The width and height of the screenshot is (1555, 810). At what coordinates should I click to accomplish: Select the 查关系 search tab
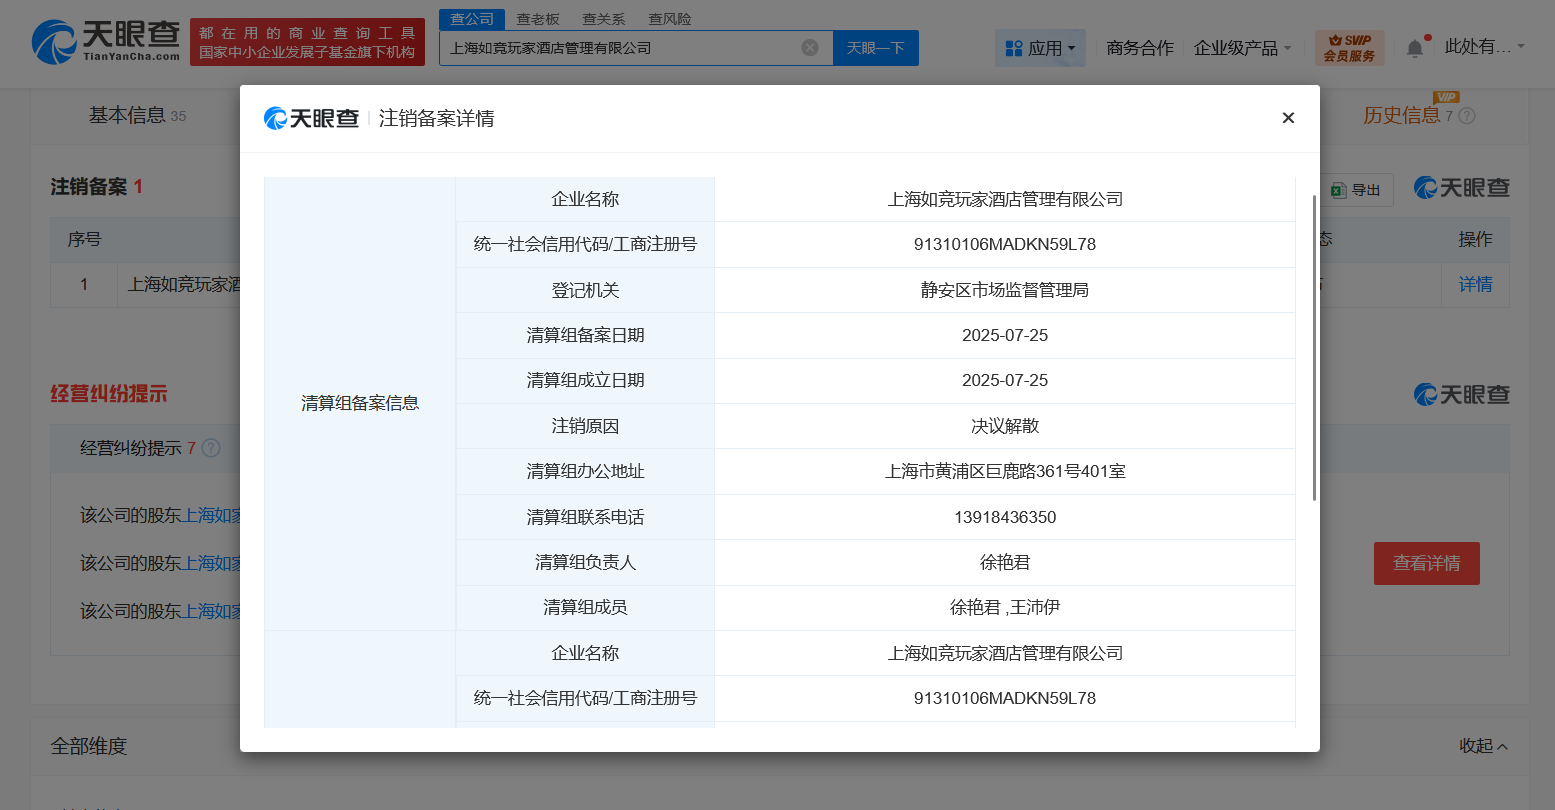pyautogui.click(x=603, y=19)
